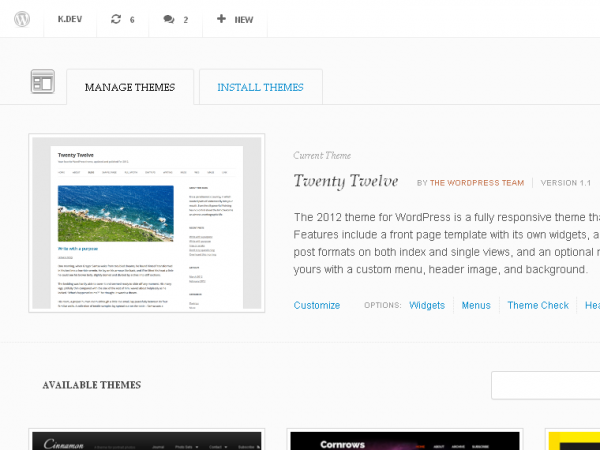The height and width of the screenshot is (450, 600).
Task: Open the Widgets options link
Action: (427, 305)
